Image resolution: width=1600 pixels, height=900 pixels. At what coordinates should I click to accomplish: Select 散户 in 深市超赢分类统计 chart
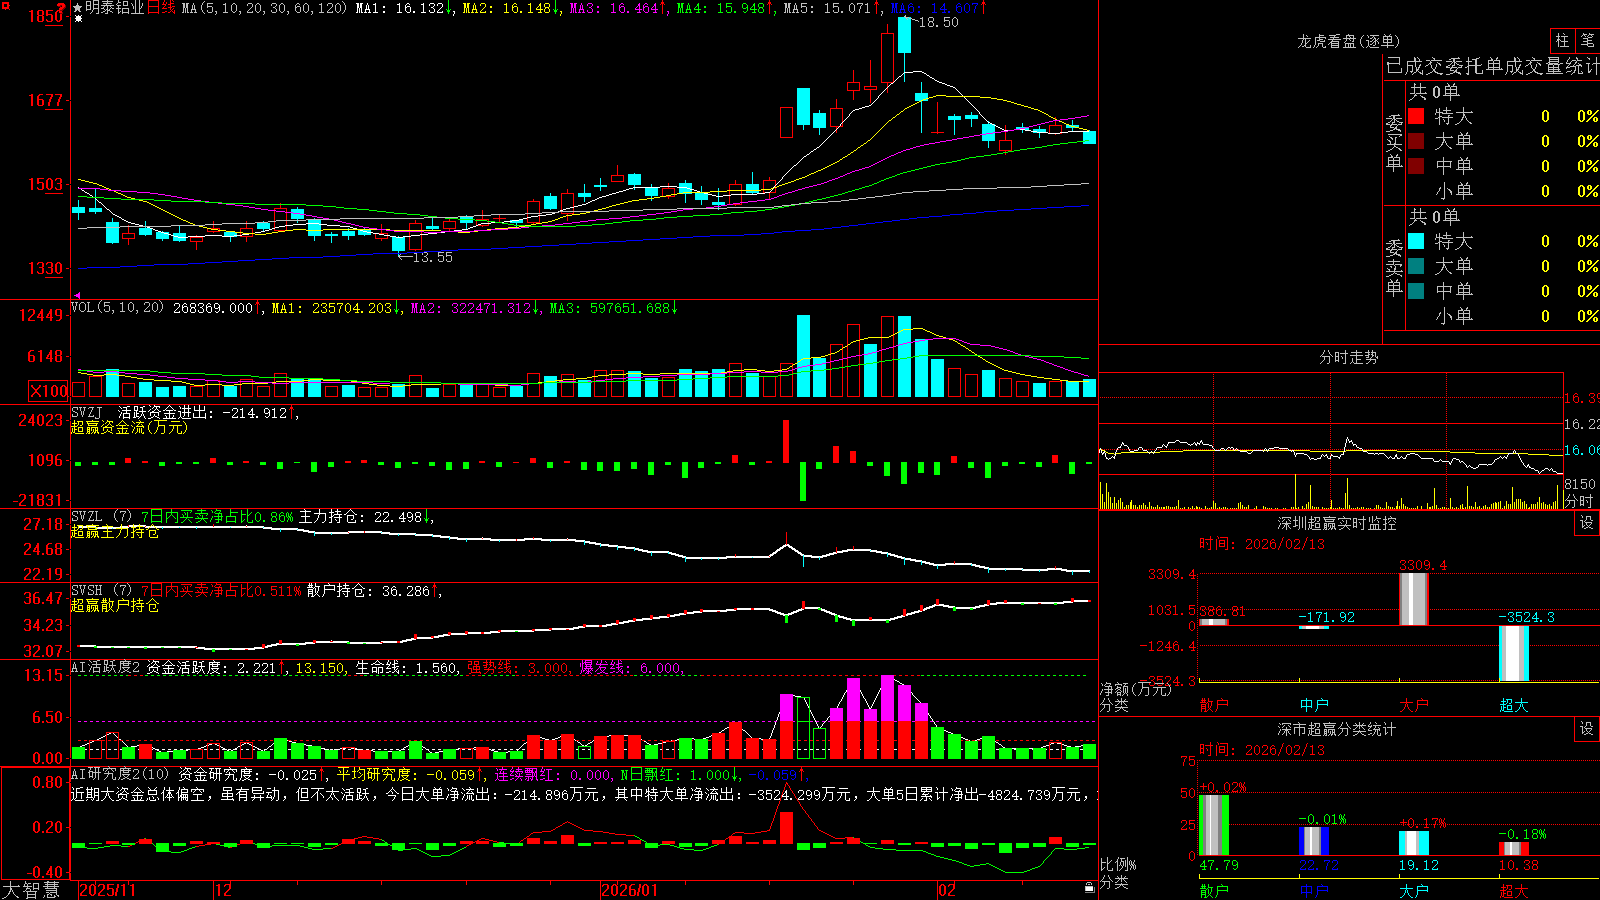coord(1214,891)
